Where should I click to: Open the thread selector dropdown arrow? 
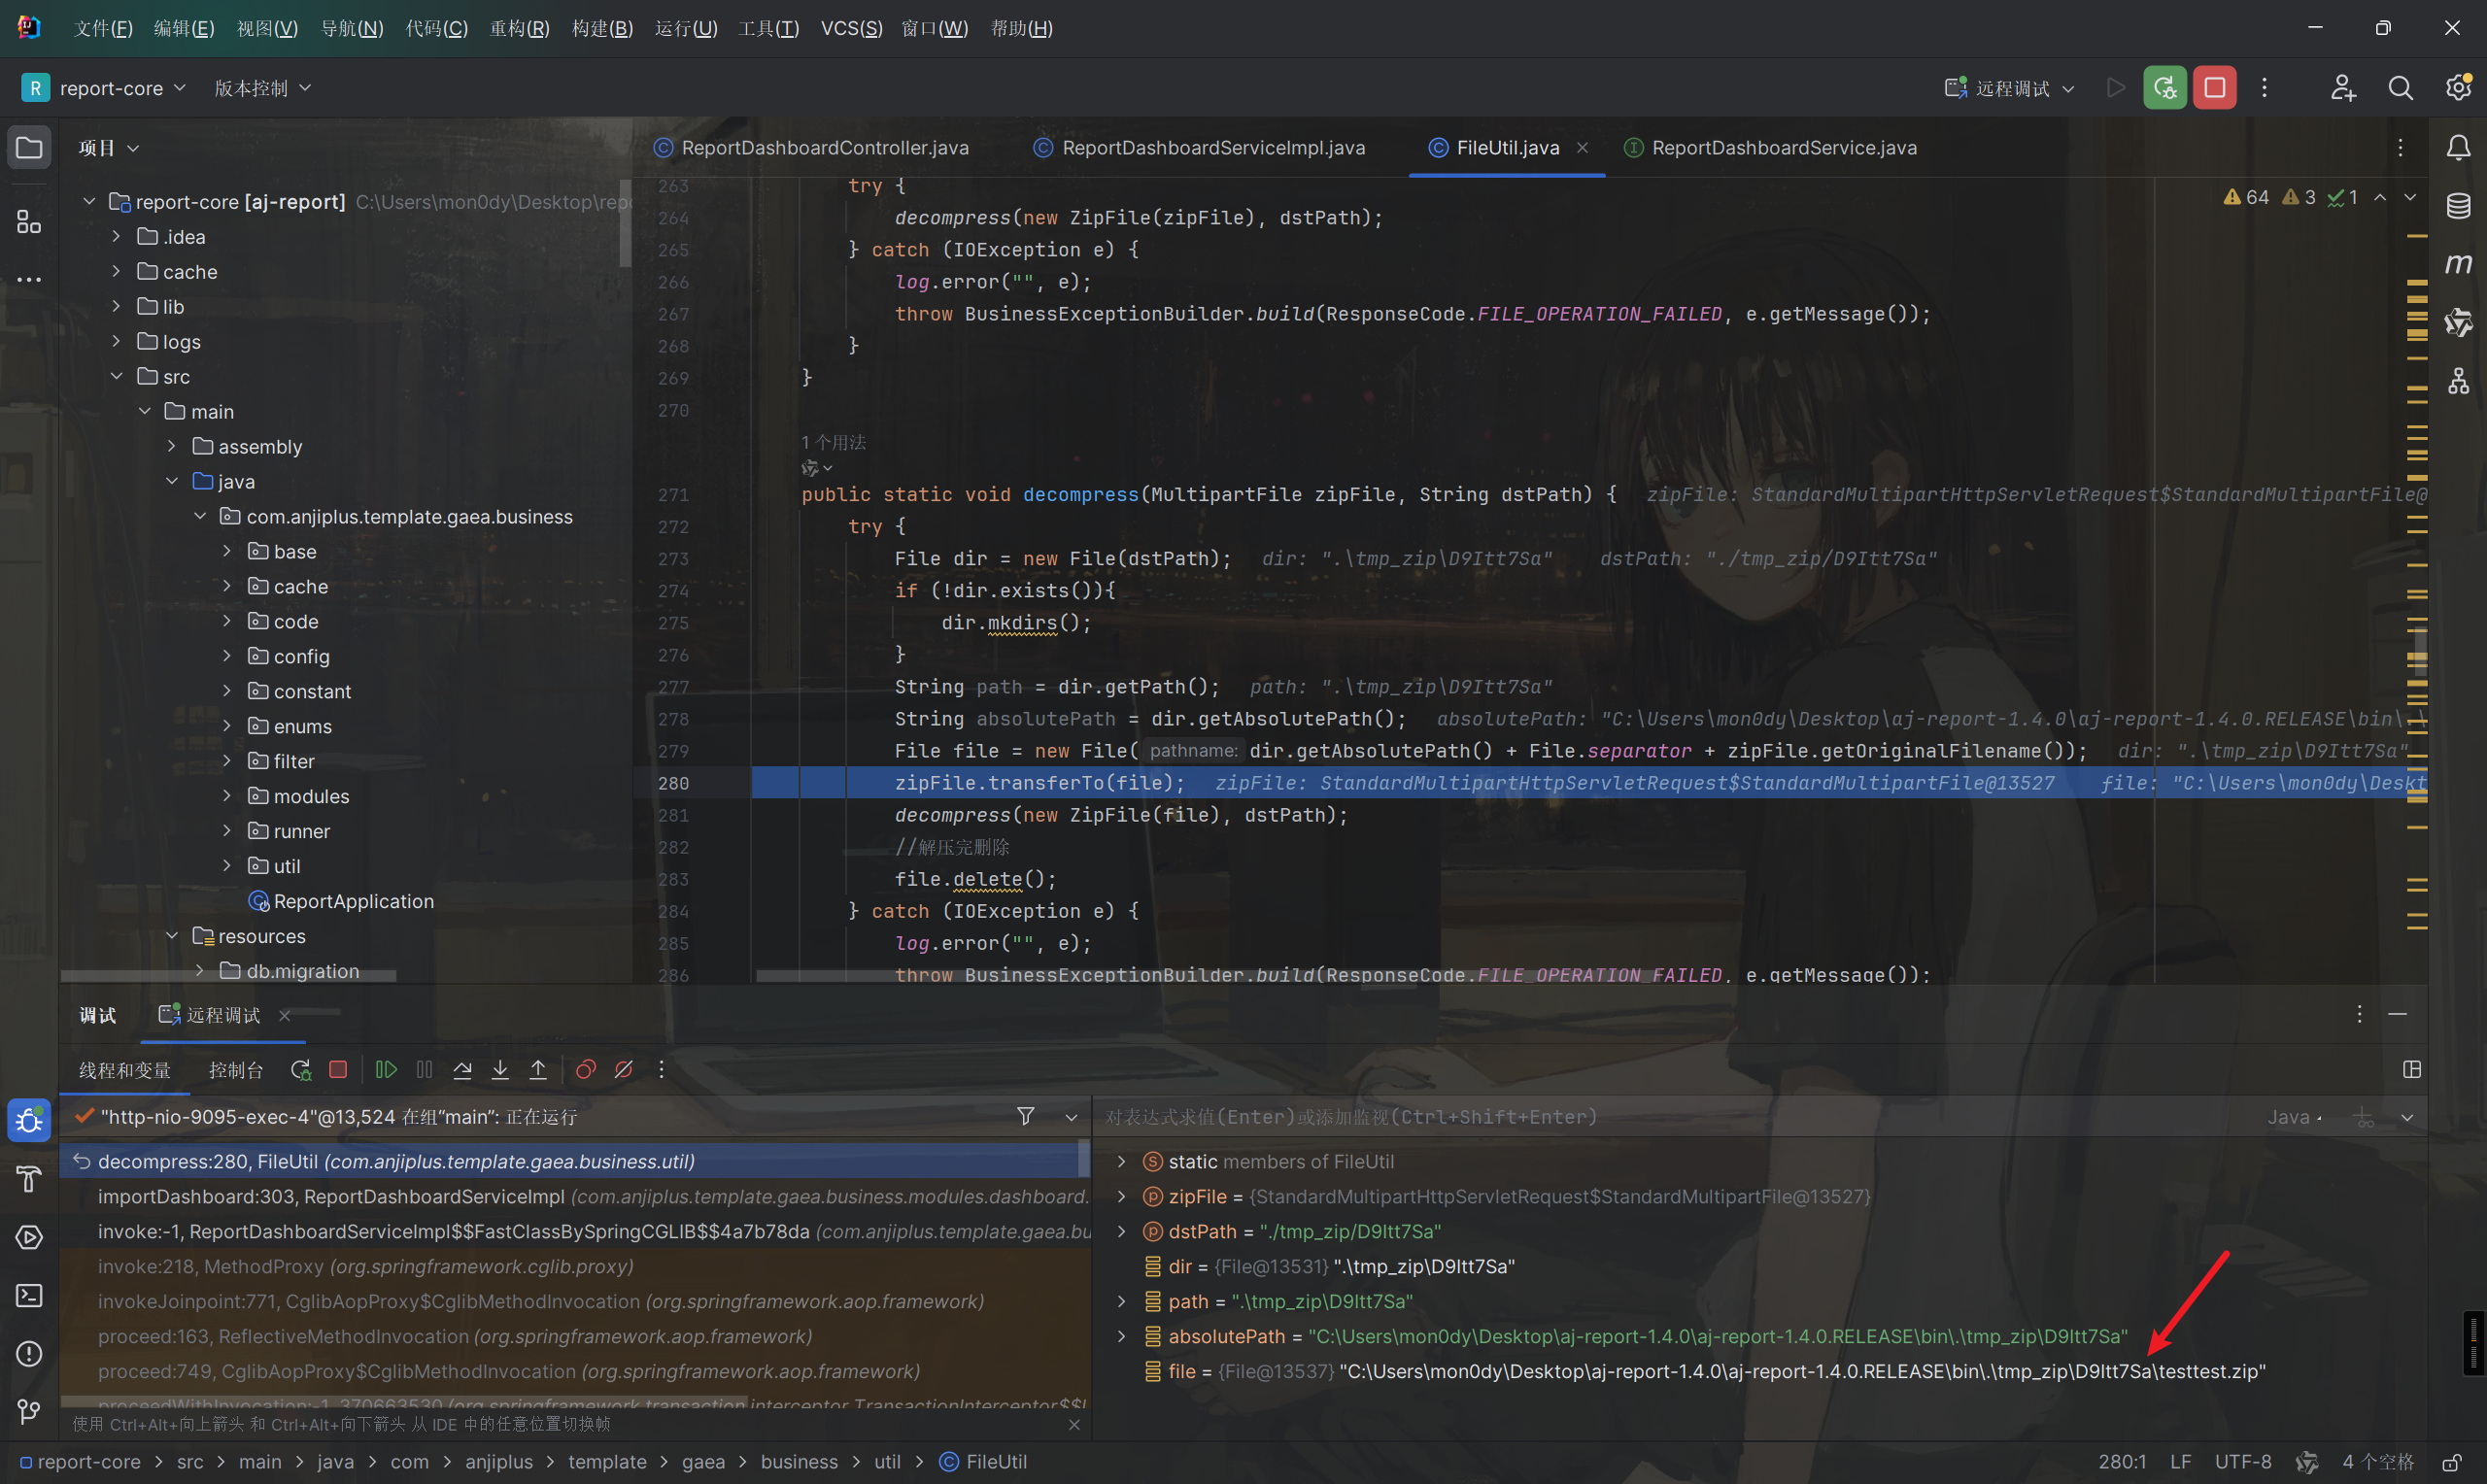coord(1071,1117)
